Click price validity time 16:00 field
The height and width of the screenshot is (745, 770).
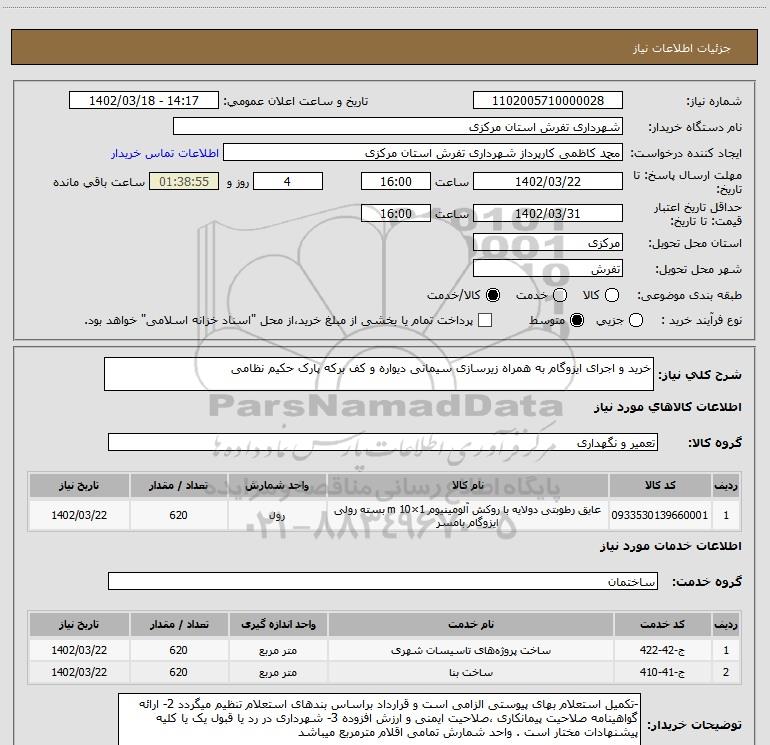(396, 213)
